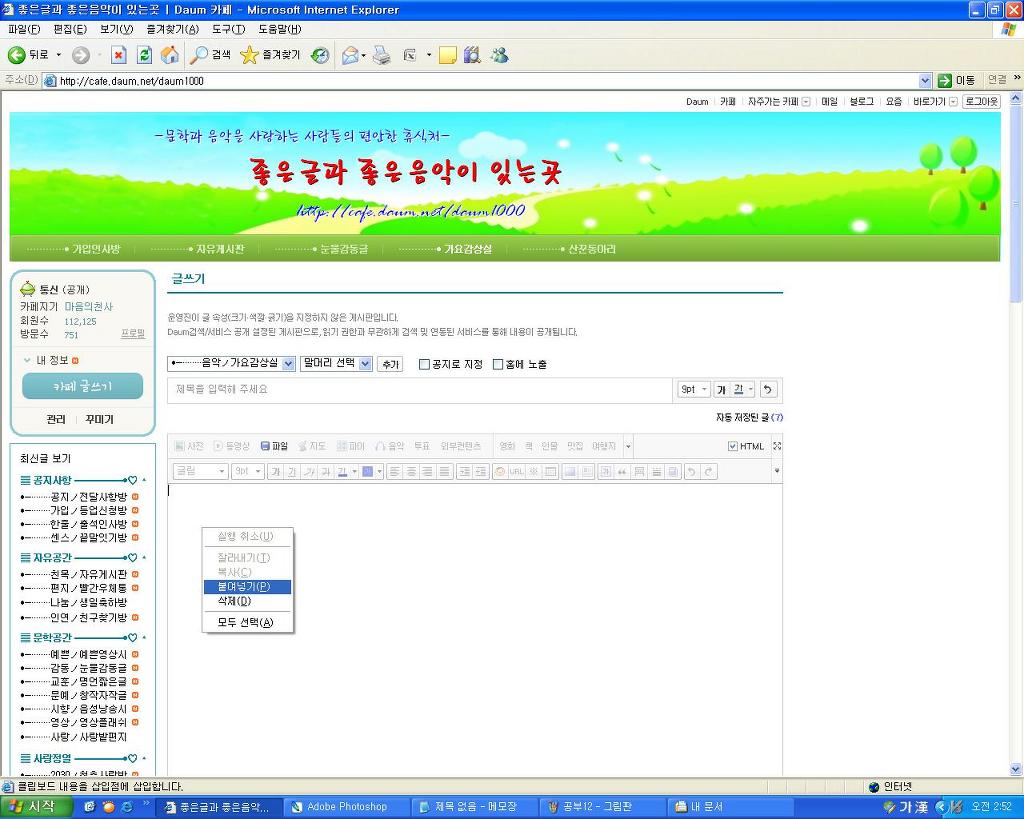Open the 말머리 선택 dropdown
Screen dimensions: 1024x819
tap(336, 364)
